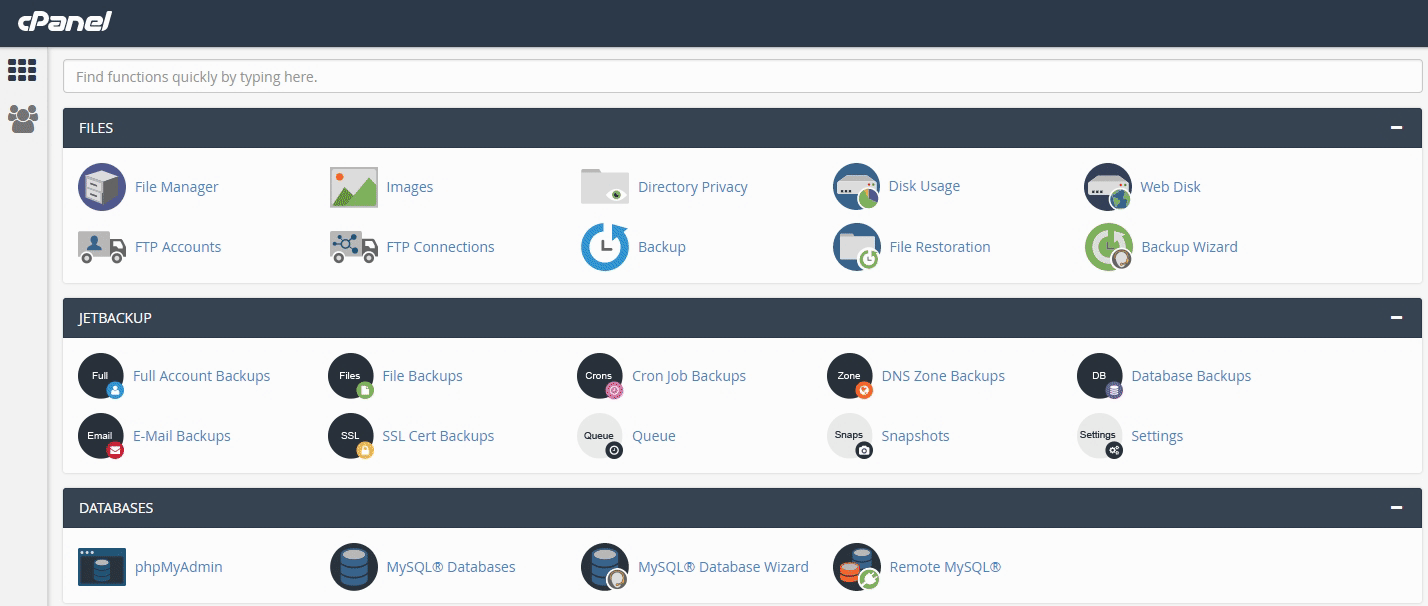Open the MySQL Database Wizard icon
The height and width of the screenshot is (606, 1428).
click(605, 567)
